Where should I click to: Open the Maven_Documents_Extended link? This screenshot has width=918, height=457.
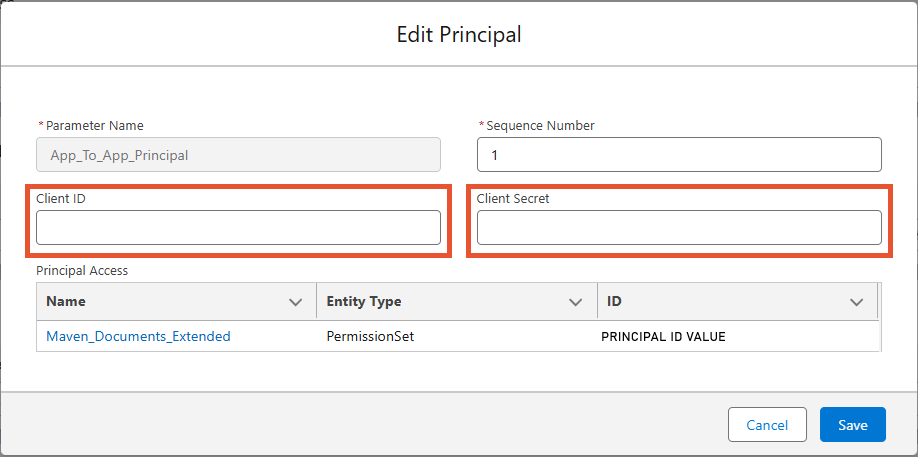[x=138, y=336]
